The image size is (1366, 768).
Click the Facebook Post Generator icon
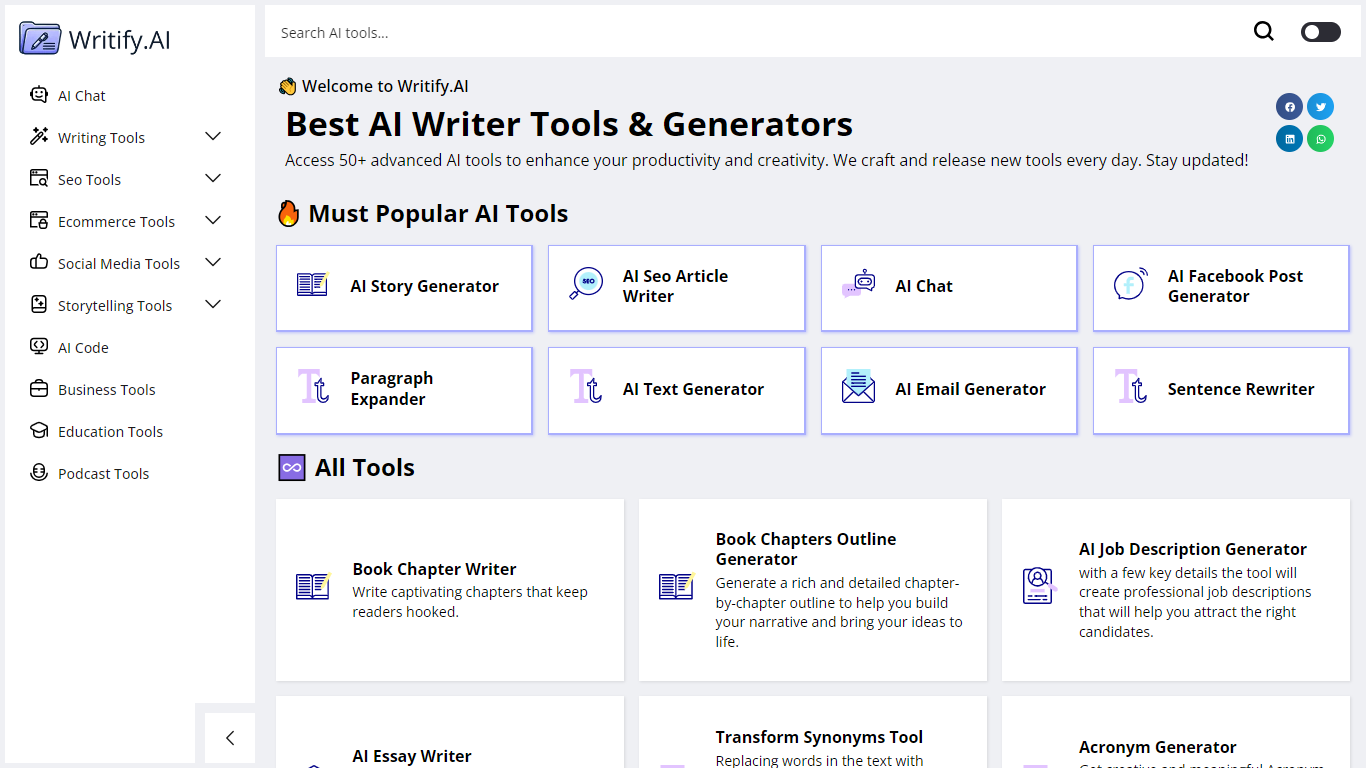click(1130, 285)
